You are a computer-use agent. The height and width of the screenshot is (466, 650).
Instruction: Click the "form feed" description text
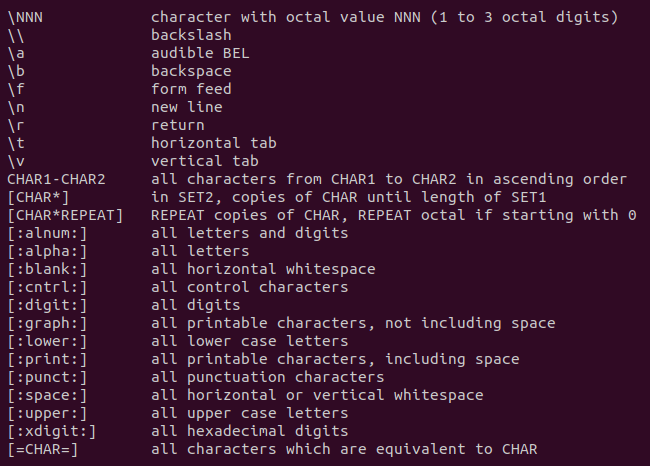(191, 89)
